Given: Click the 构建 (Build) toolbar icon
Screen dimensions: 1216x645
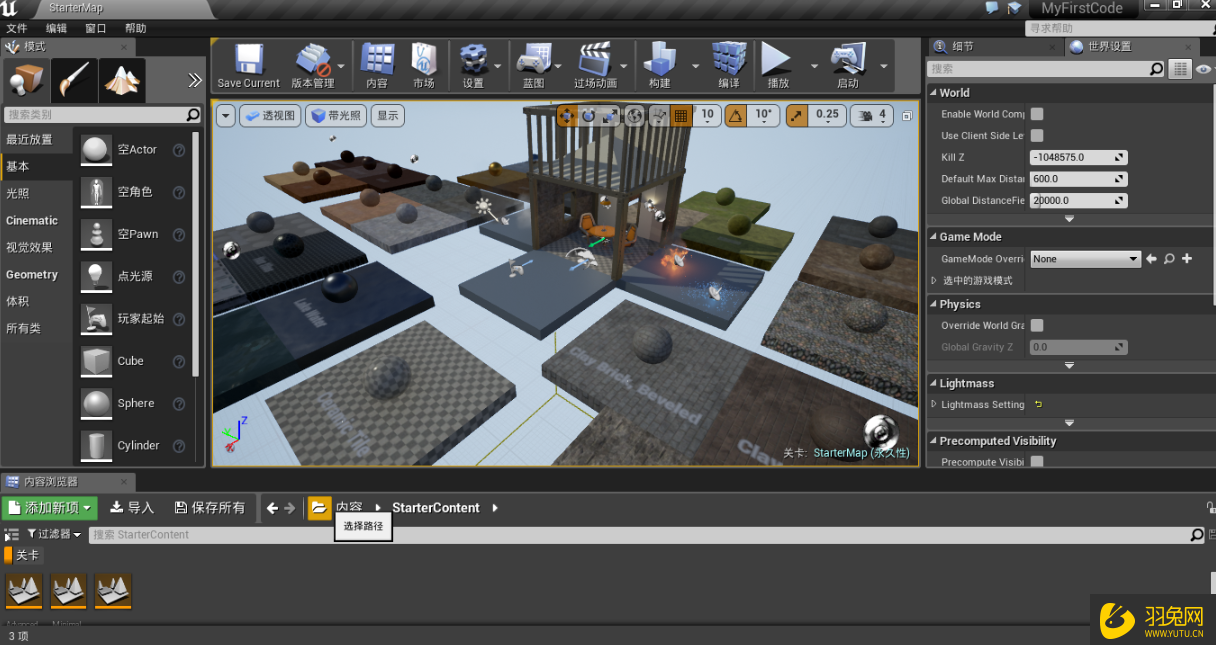Looking at the screenshot, I should tap(662, 62).
